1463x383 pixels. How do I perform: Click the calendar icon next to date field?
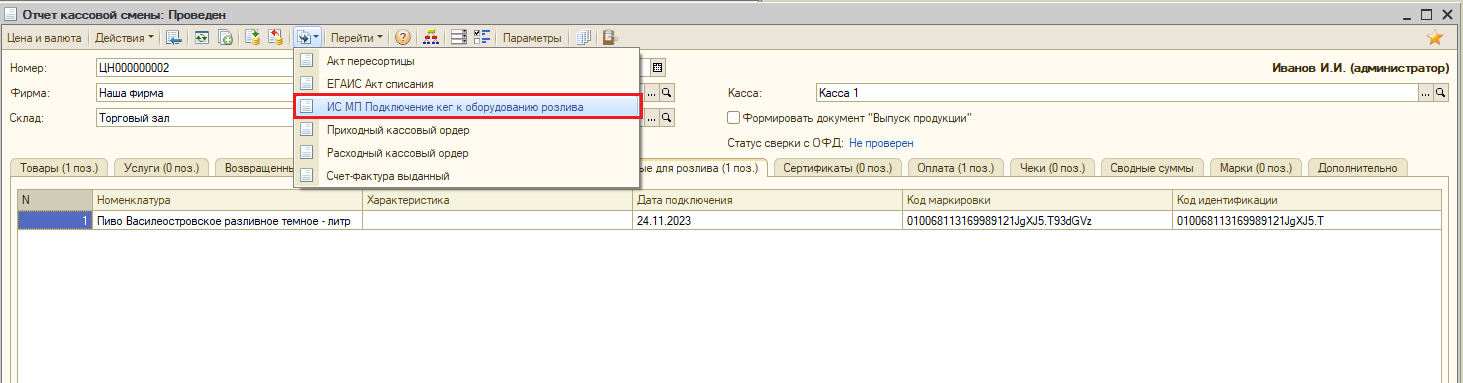pyautogui.click(x=657, y=68)
